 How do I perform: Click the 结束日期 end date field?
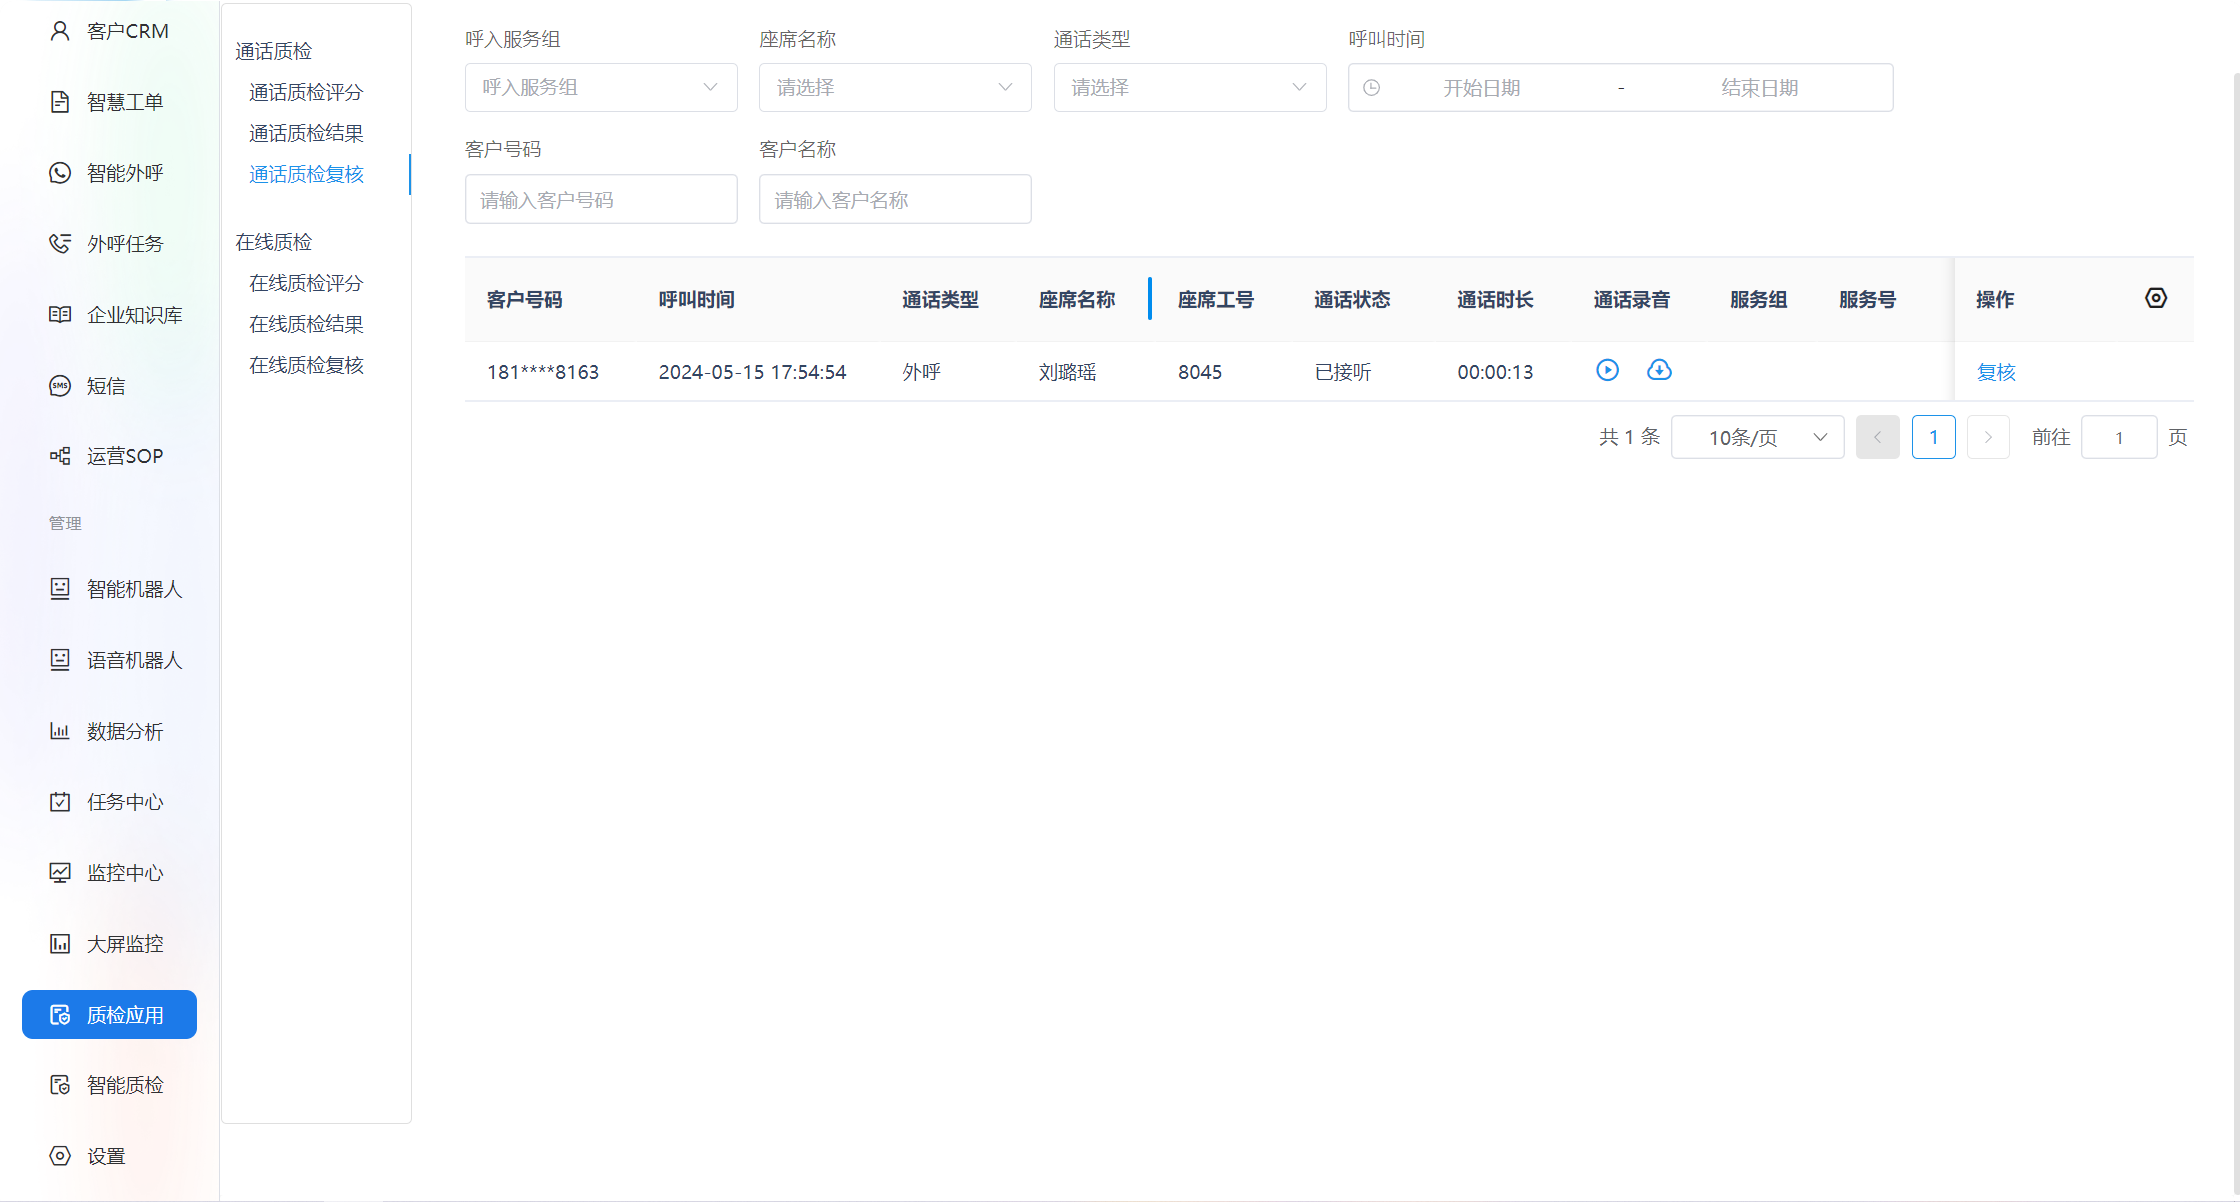1759,88
